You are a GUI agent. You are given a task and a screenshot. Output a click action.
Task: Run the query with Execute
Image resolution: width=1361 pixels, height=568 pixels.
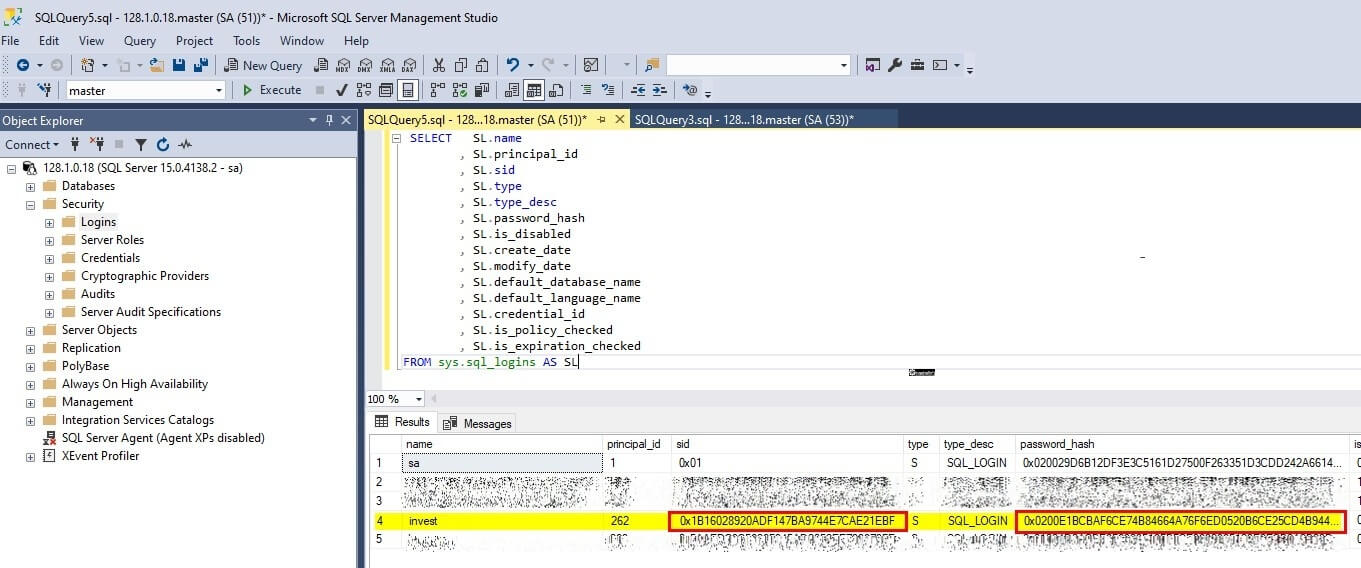click(272, 90)
